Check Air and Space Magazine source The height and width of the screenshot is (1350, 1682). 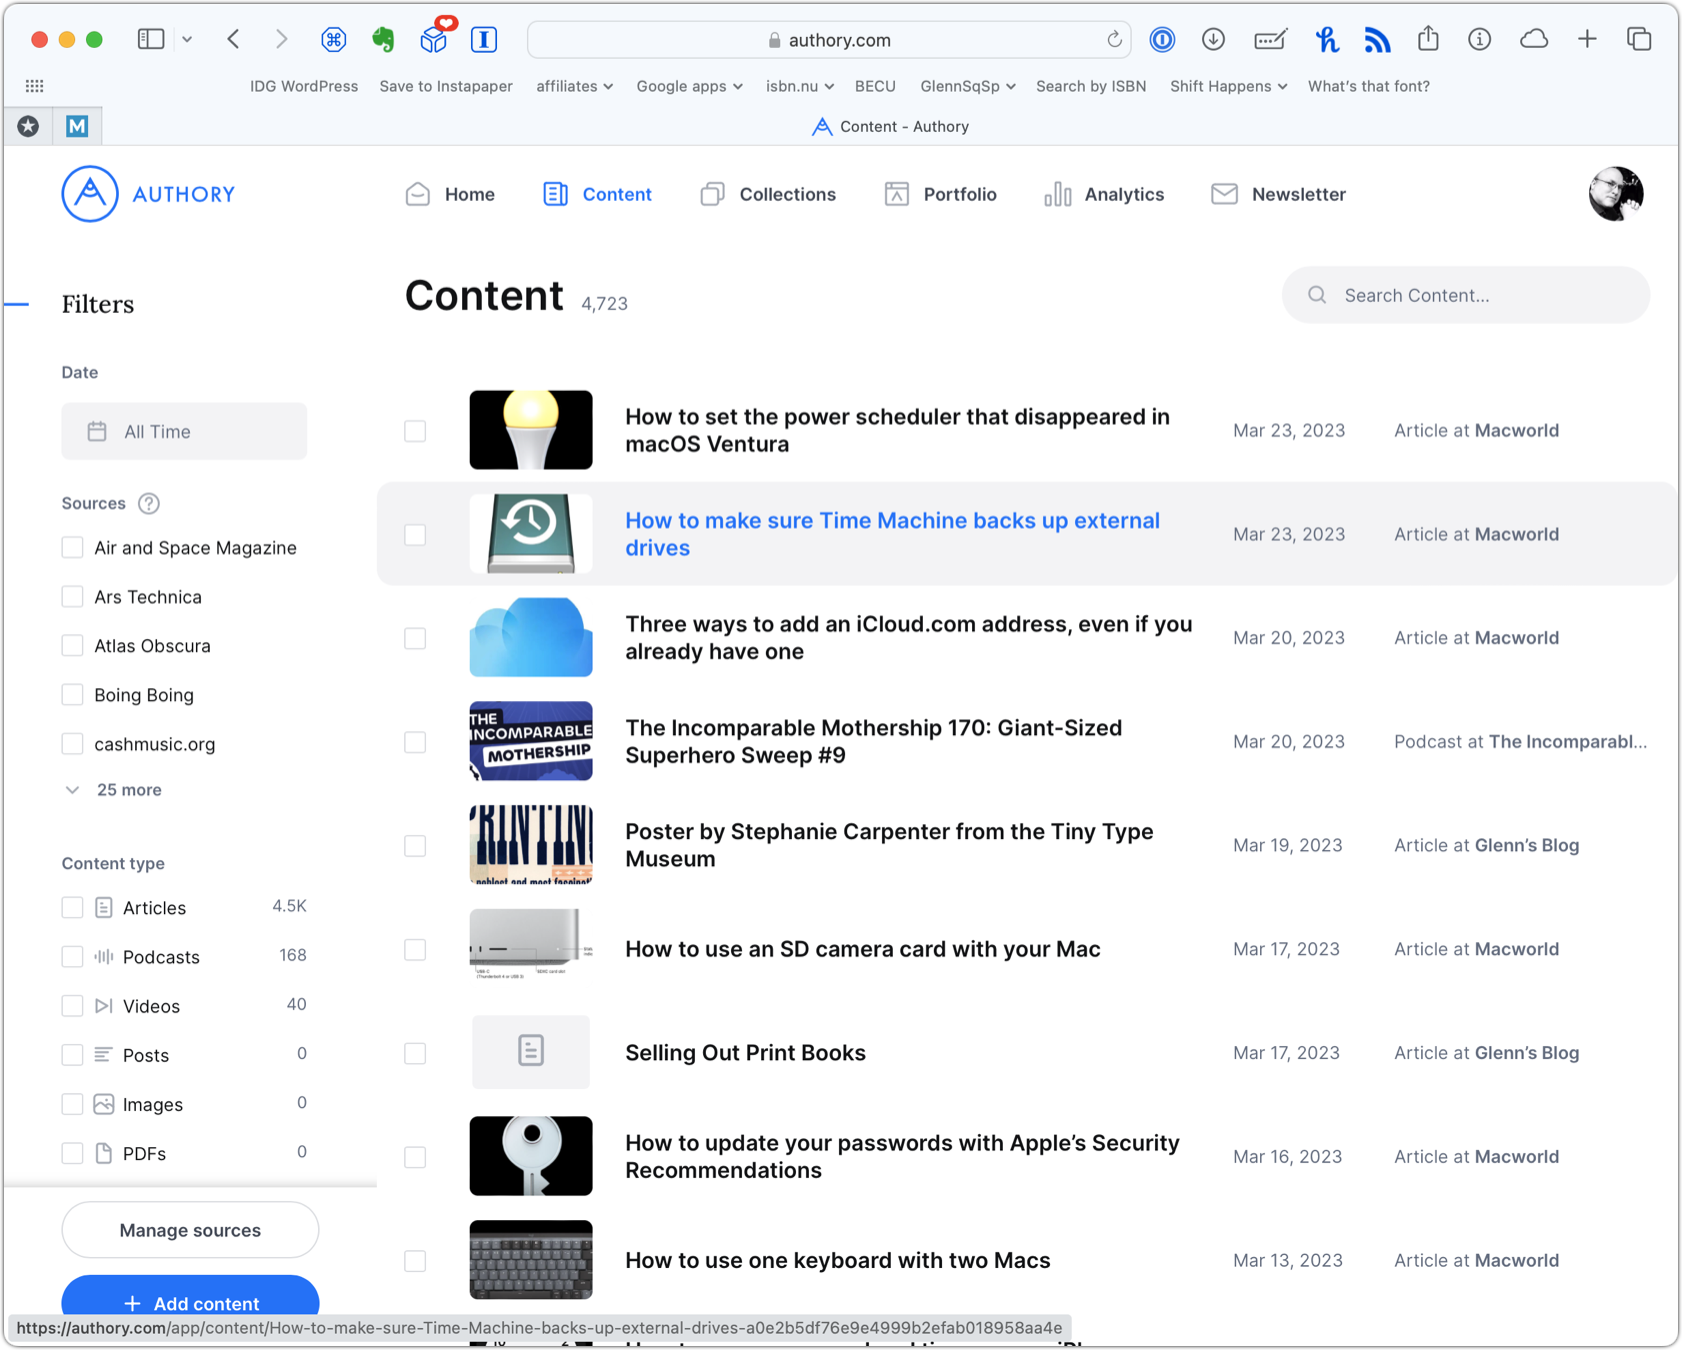72,547
